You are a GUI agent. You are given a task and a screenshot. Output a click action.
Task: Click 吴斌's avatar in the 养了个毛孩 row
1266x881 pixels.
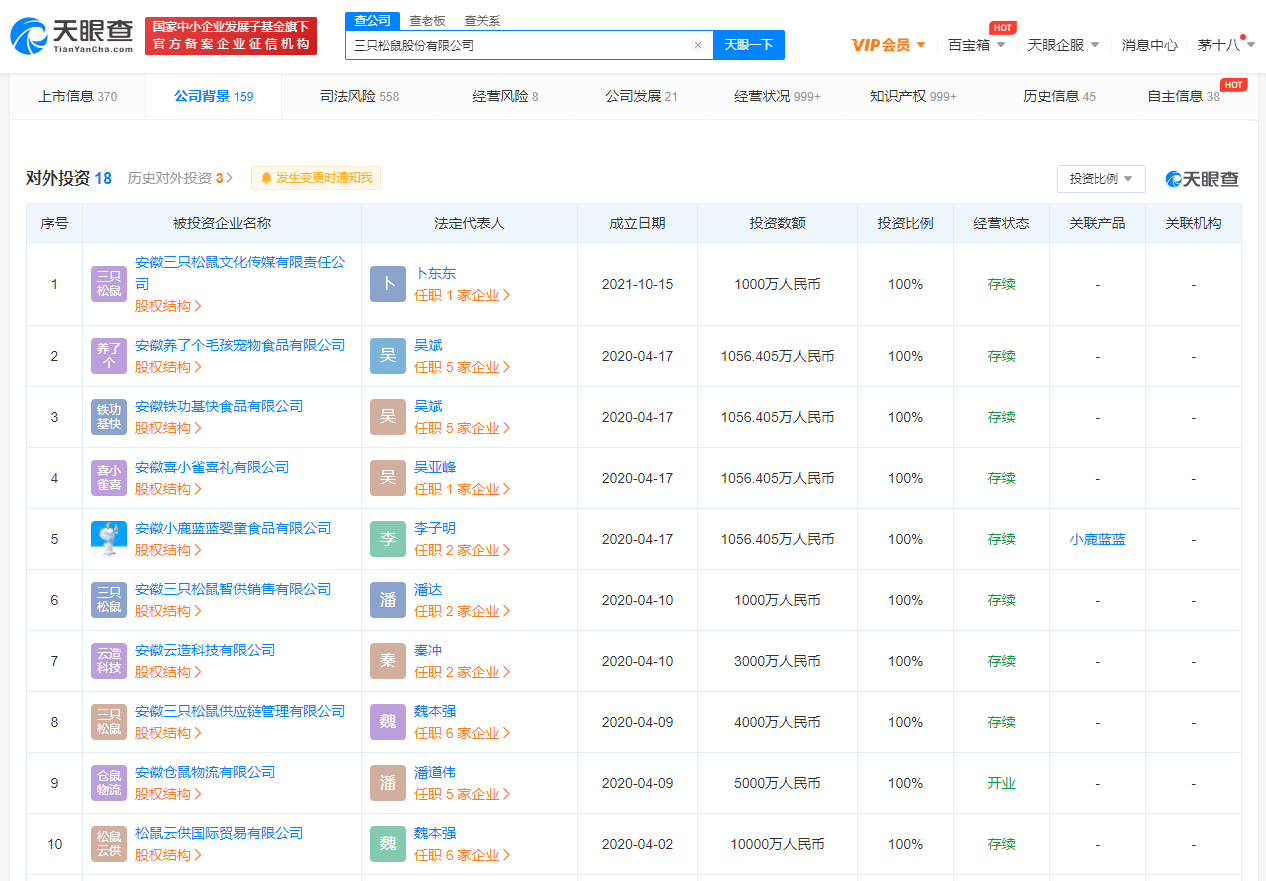388,356
